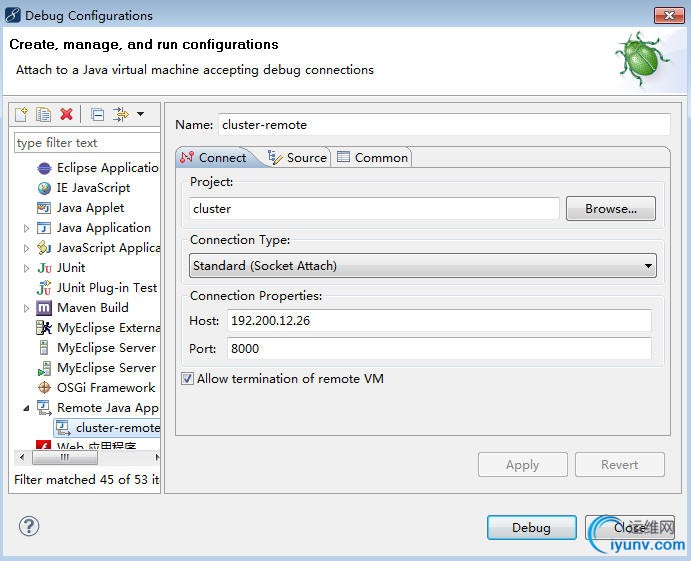The width and height of the screenshot is (691, 561).
Task: Switch to the Common tab
Action: pyautogui.click(x=372, y=158)
